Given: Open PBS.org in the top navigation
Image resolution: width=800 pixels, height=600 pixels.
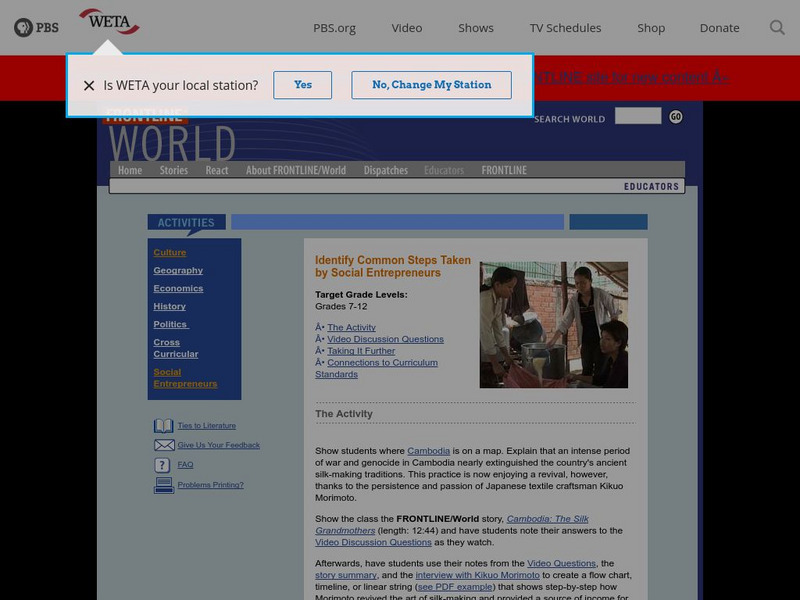Looking at the screenshot, I should (x=334, y=28).
